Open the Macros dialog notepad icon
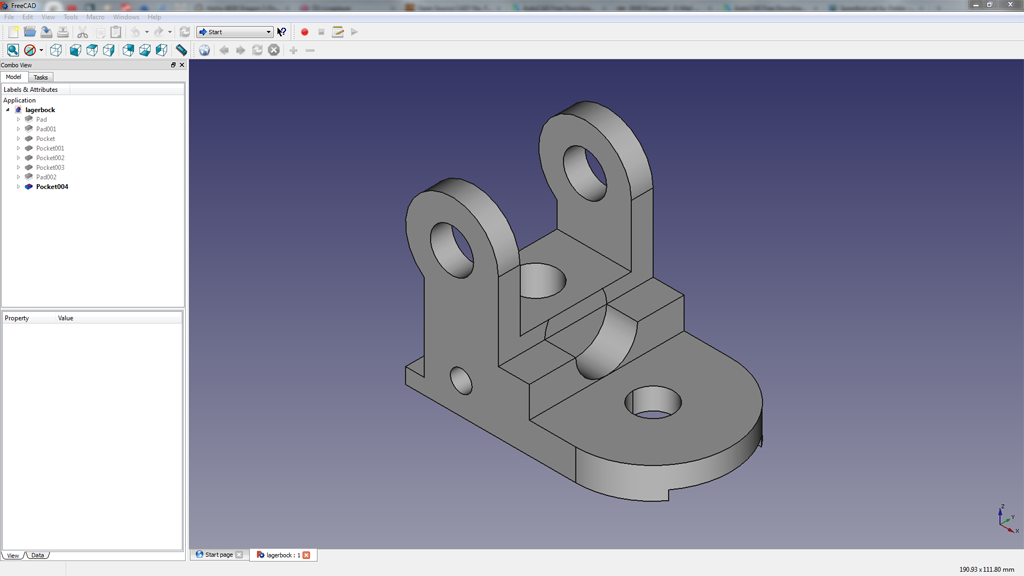Screen dimensions: 1024x576 338,32
